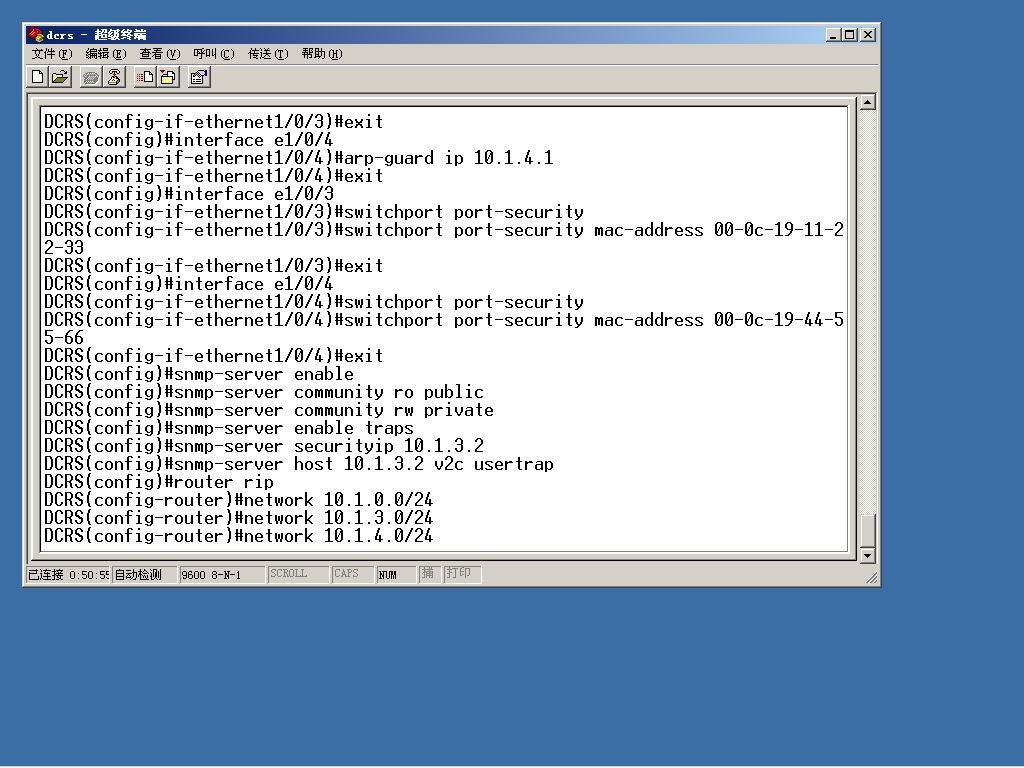This screenshot has height=768, width=1024.
Task: Click the 'arp-guard ip 10.1.4.1' terminal line
Action: [x=298, y=158]
